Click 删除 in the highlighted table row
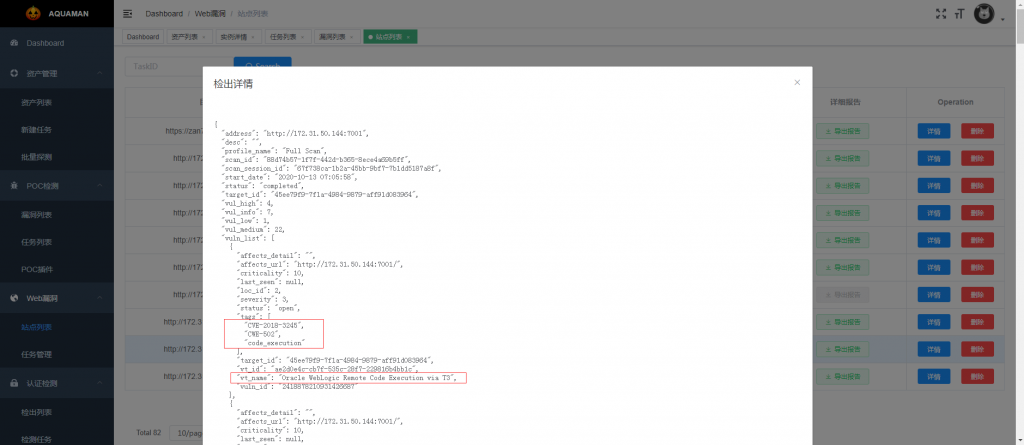 pyautogui.click(x=977, y=349)
